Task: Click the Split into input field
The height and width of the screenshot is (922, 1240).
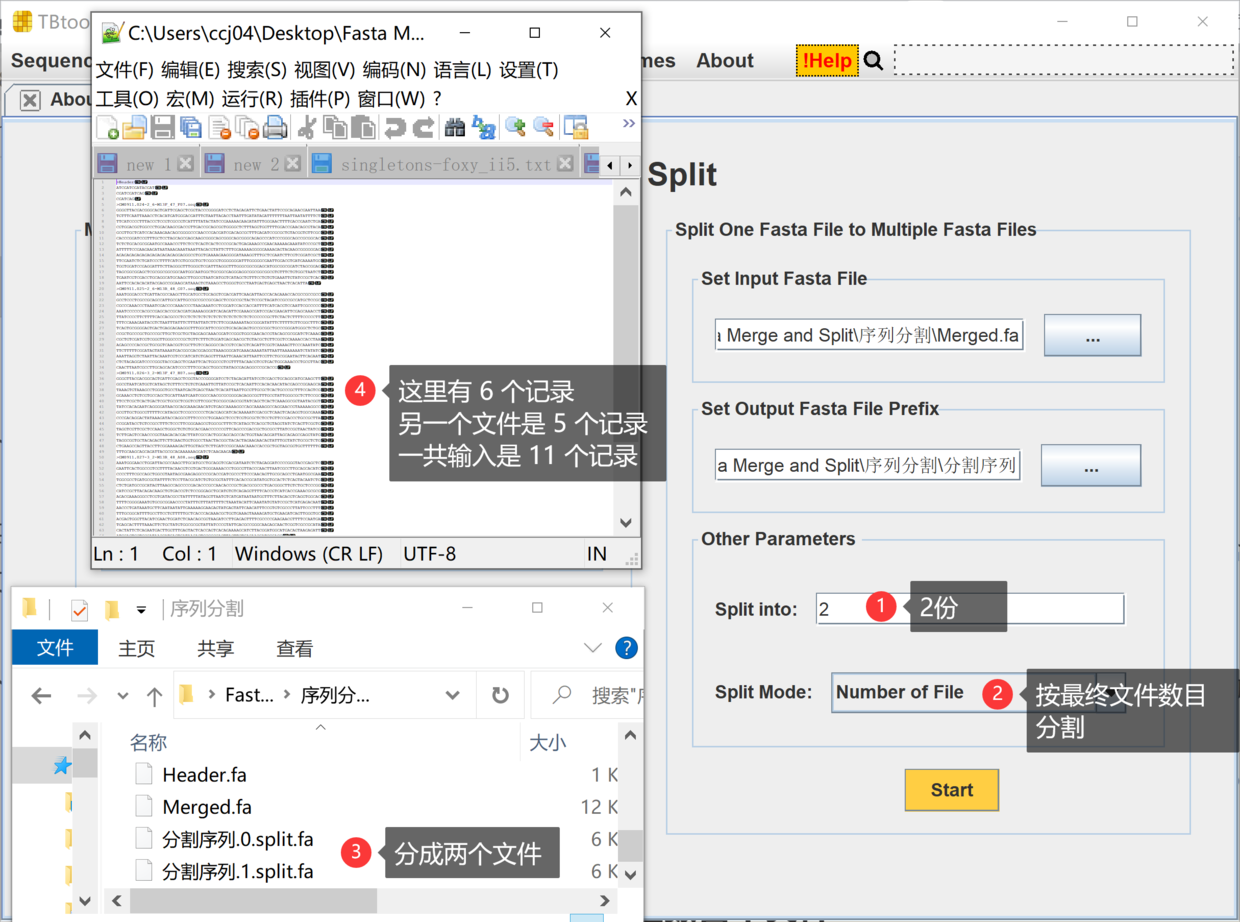Action: pos(970,609)
